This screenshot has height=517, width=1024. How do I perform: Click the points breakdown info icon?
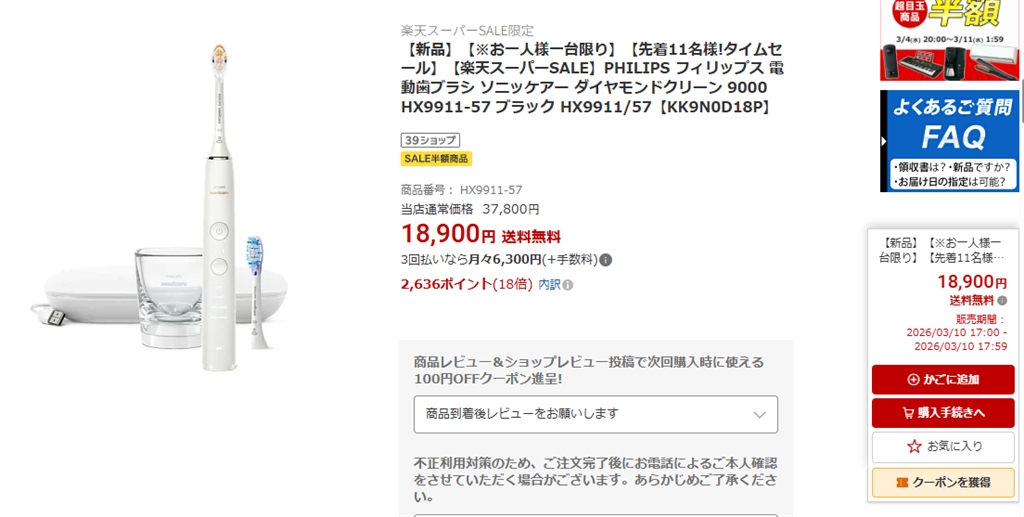(x=568, y=285)
